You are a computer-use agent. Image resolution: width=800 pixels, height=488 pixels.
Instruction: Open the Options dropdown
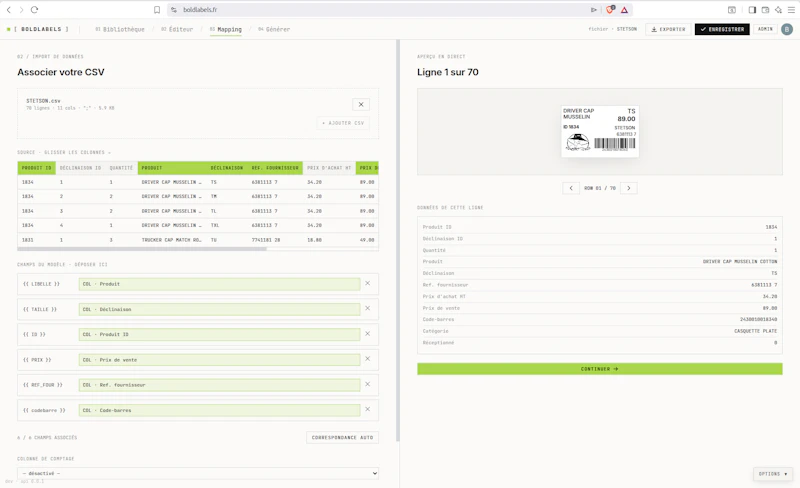772,474
